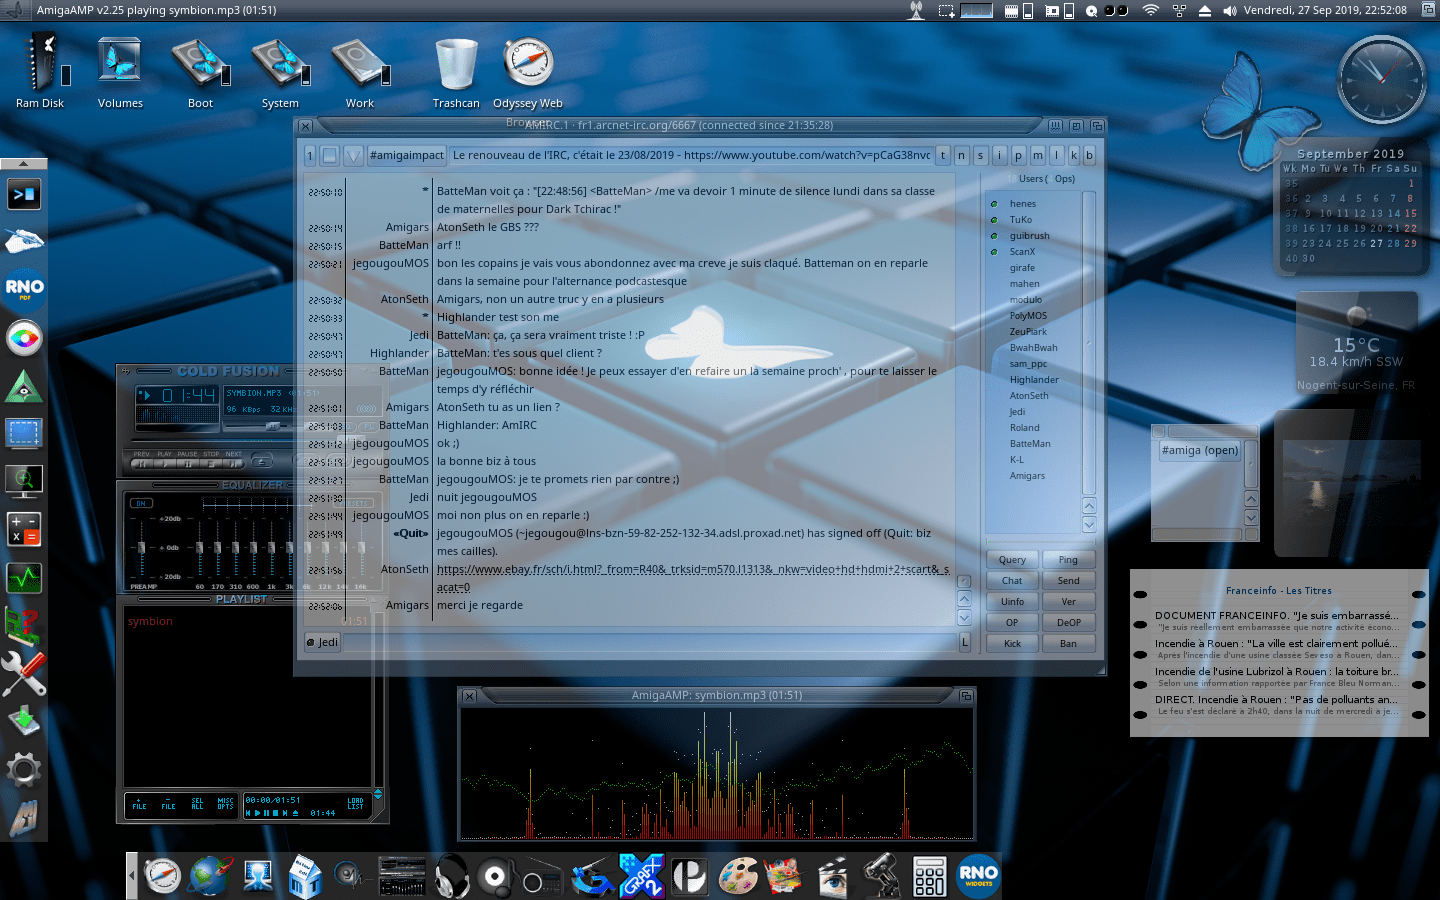This screenshot has width=1440, height=900.
Task: Click the paint palette icon in bottom dock
Action: 739,877
